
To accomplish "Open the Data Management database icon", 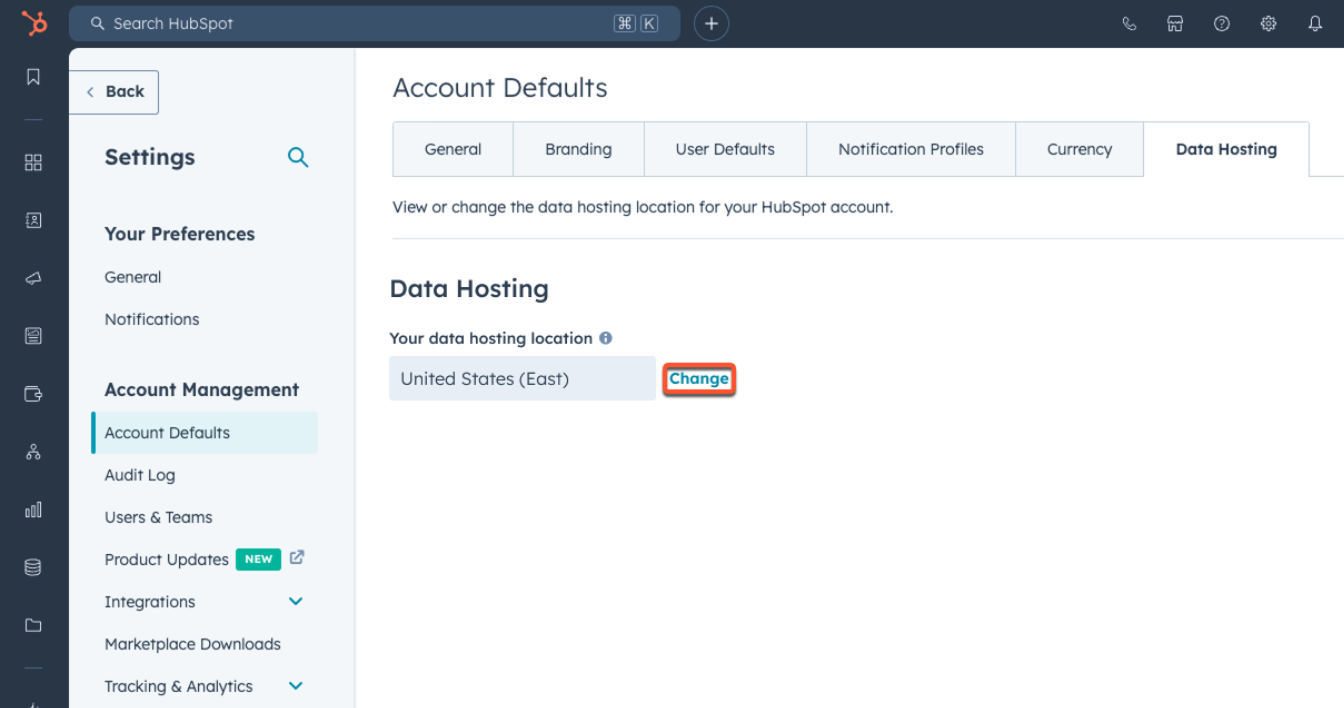I will tap(33, 568).
